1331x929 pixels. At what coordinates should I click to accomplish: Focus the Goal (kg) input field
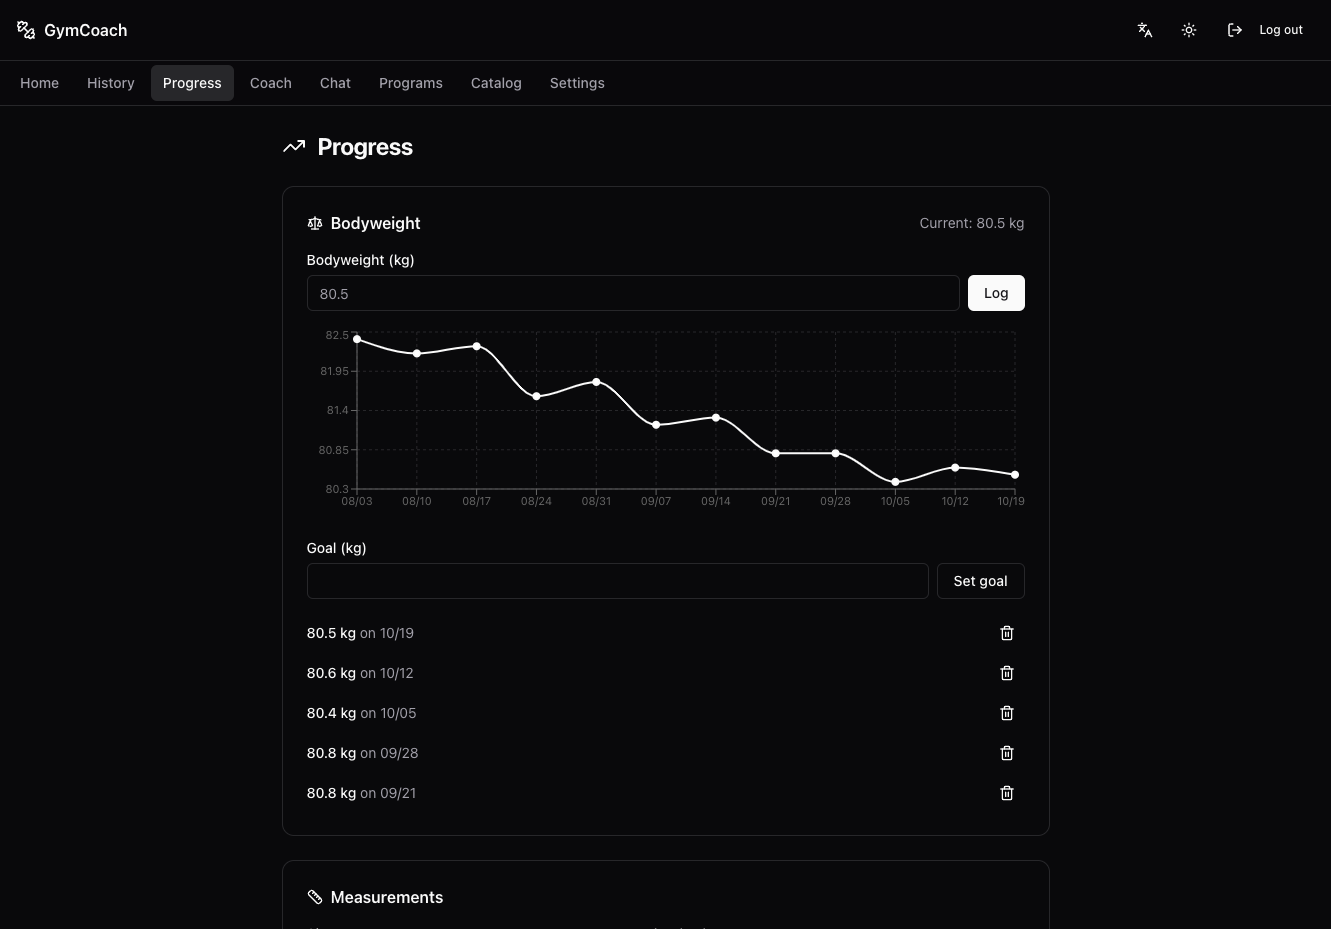tap(618, 581)
